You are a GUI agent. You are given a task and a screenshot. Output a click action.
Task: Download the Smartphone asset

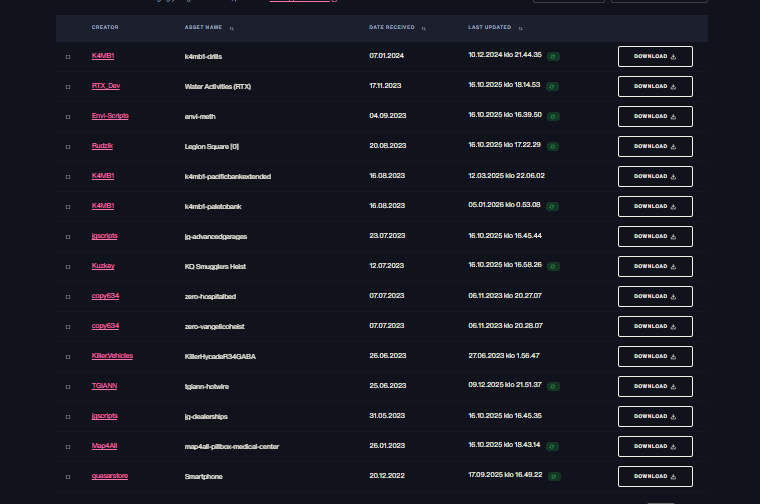click(x=655, y=477)
